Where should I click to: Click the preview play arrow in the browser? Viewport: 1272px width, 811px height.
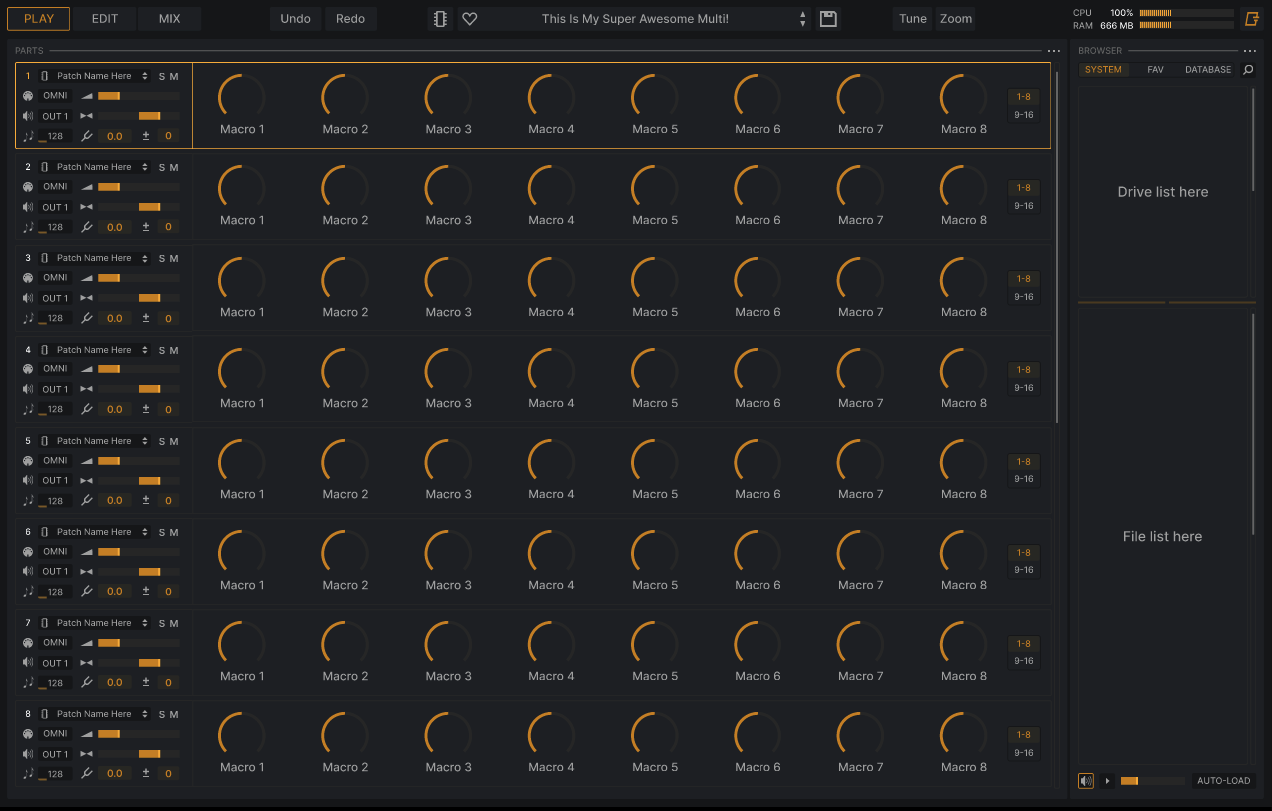tap(1107, 781)
